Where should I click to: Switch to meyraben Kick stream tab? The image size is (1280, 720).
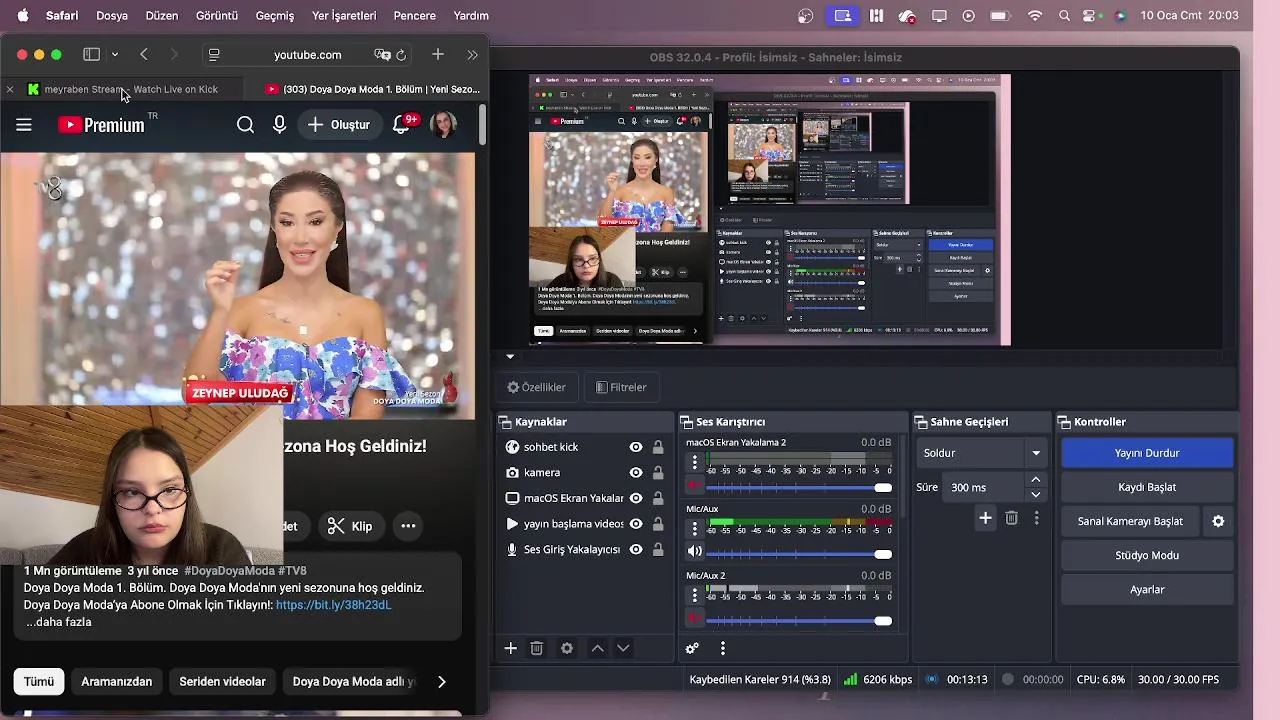121,89
